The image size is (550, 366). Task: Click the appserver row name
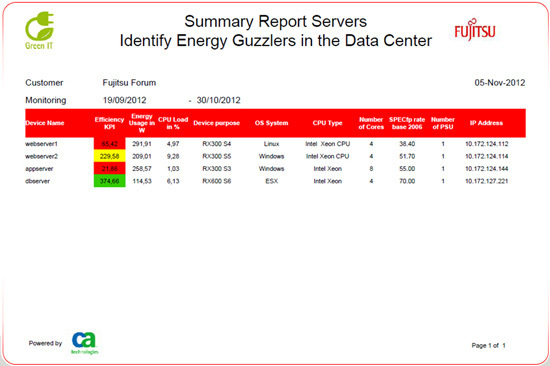click(x=39, y=169)
